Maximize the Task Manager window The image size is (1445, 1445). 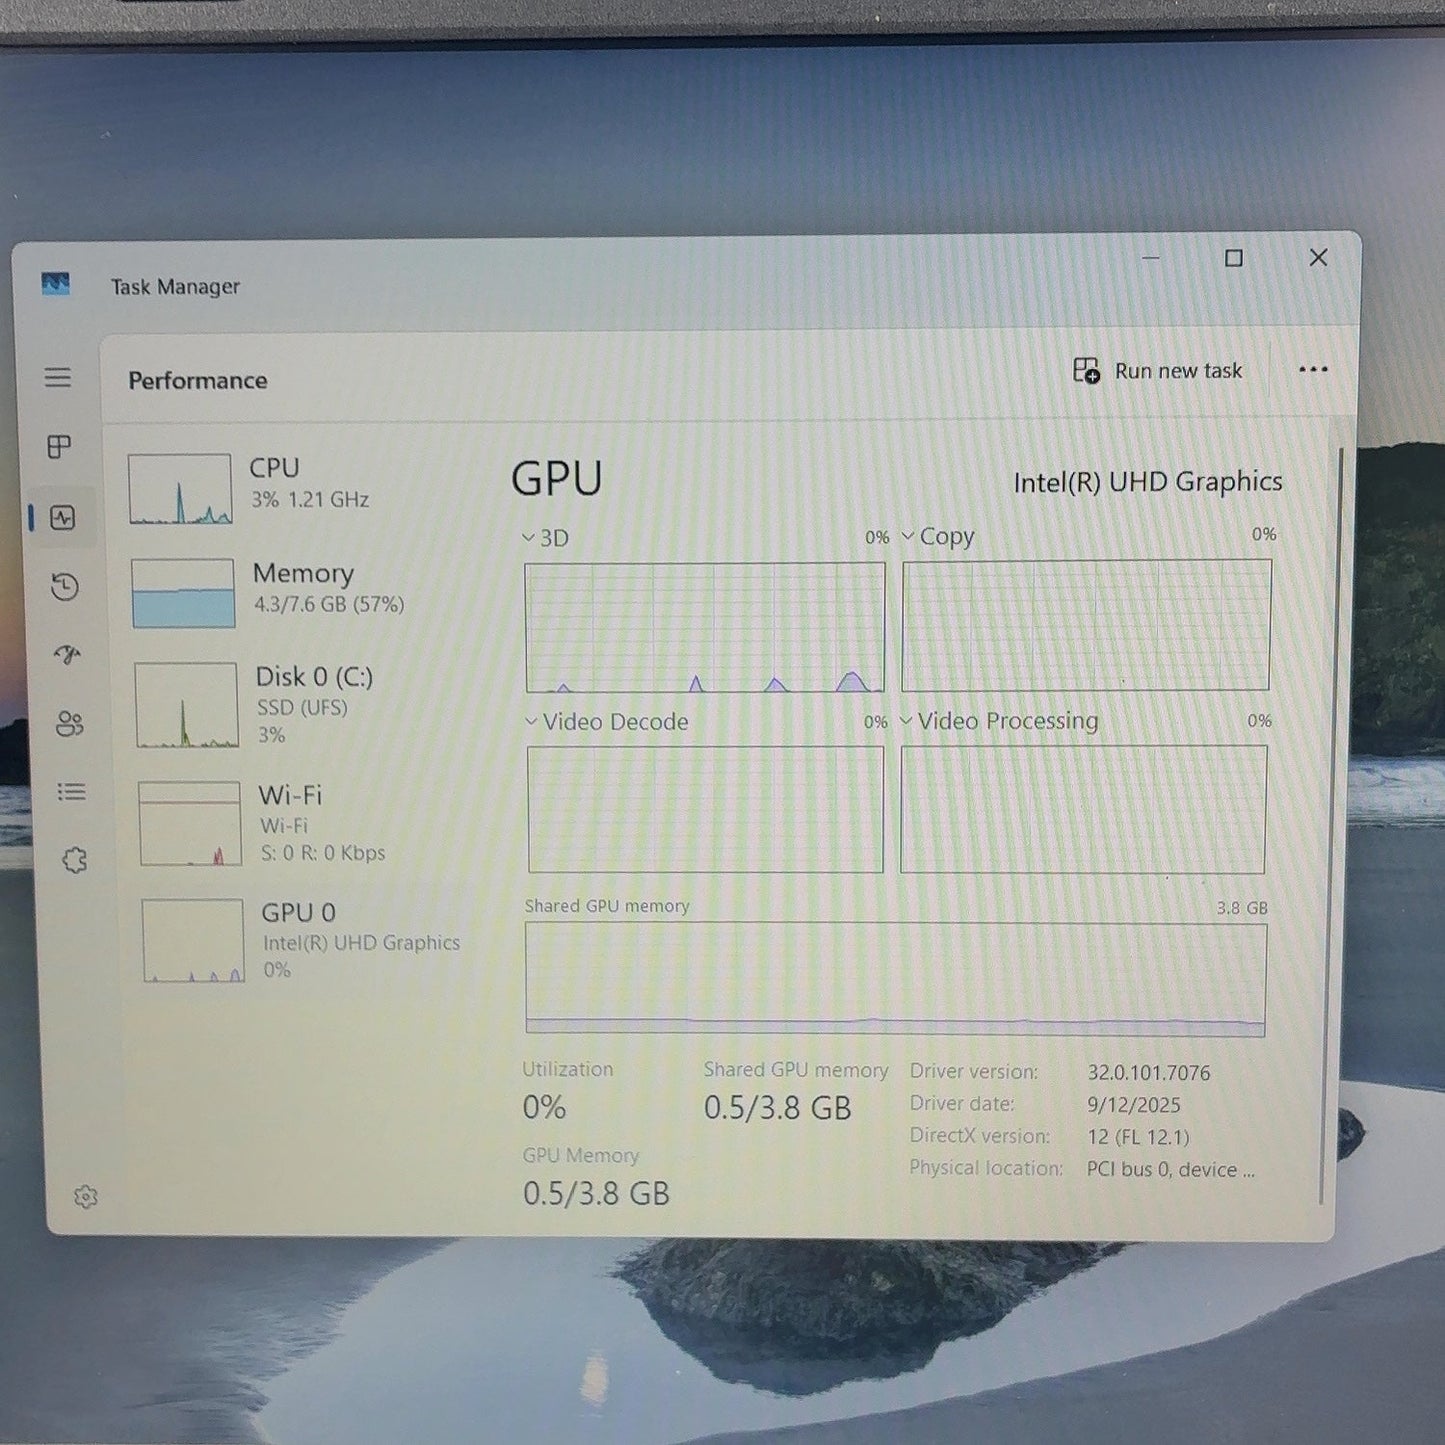click(1234, 258)
